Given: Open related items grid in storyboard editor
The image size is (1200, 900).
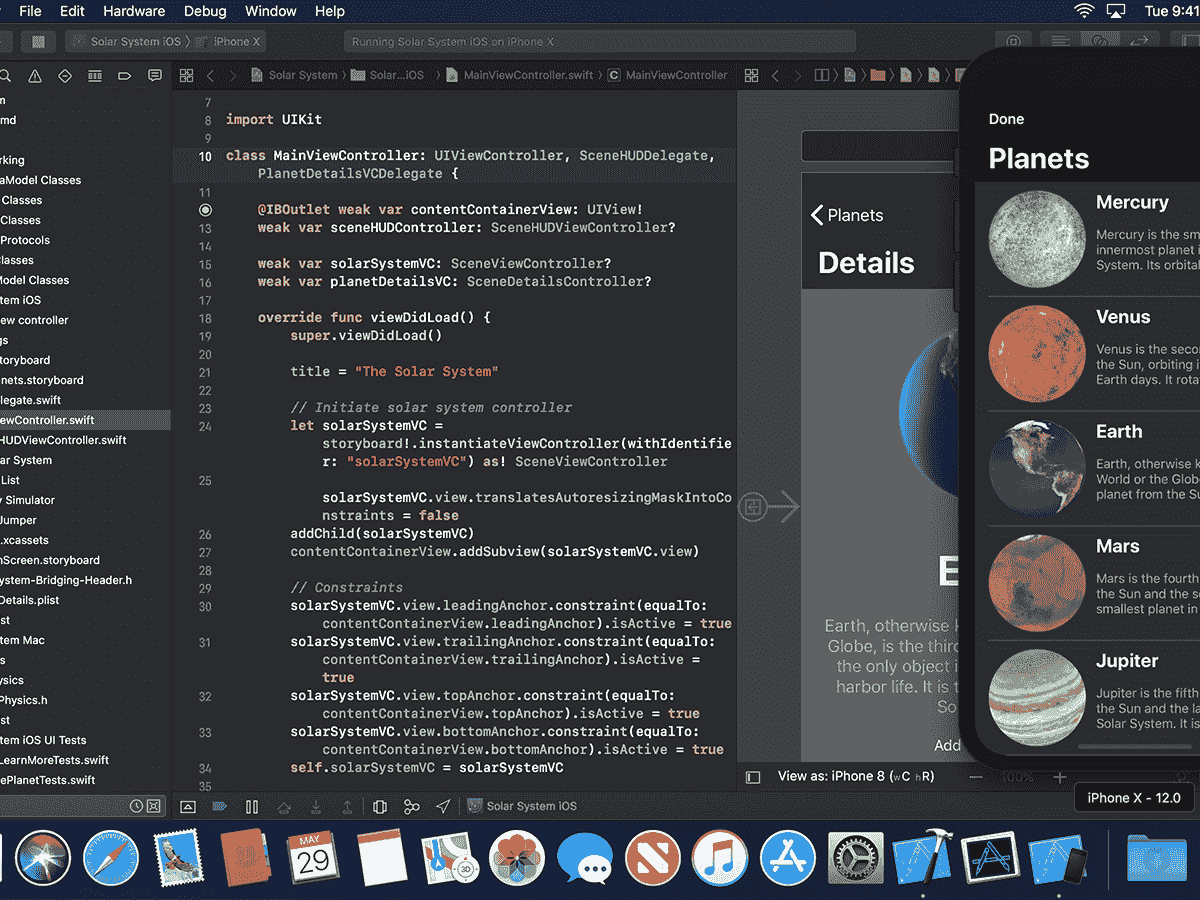Looking at the screenshot, I should (752, 75).
